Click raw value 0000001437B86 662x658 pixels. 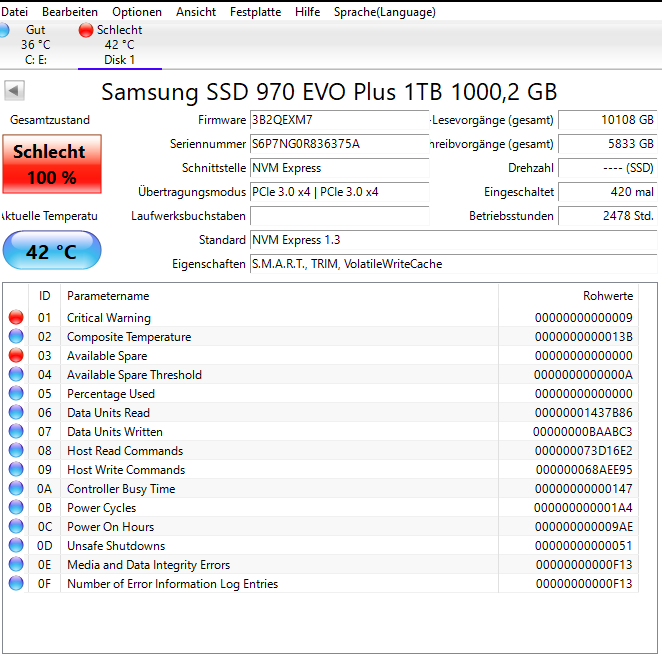click(583, 413)
